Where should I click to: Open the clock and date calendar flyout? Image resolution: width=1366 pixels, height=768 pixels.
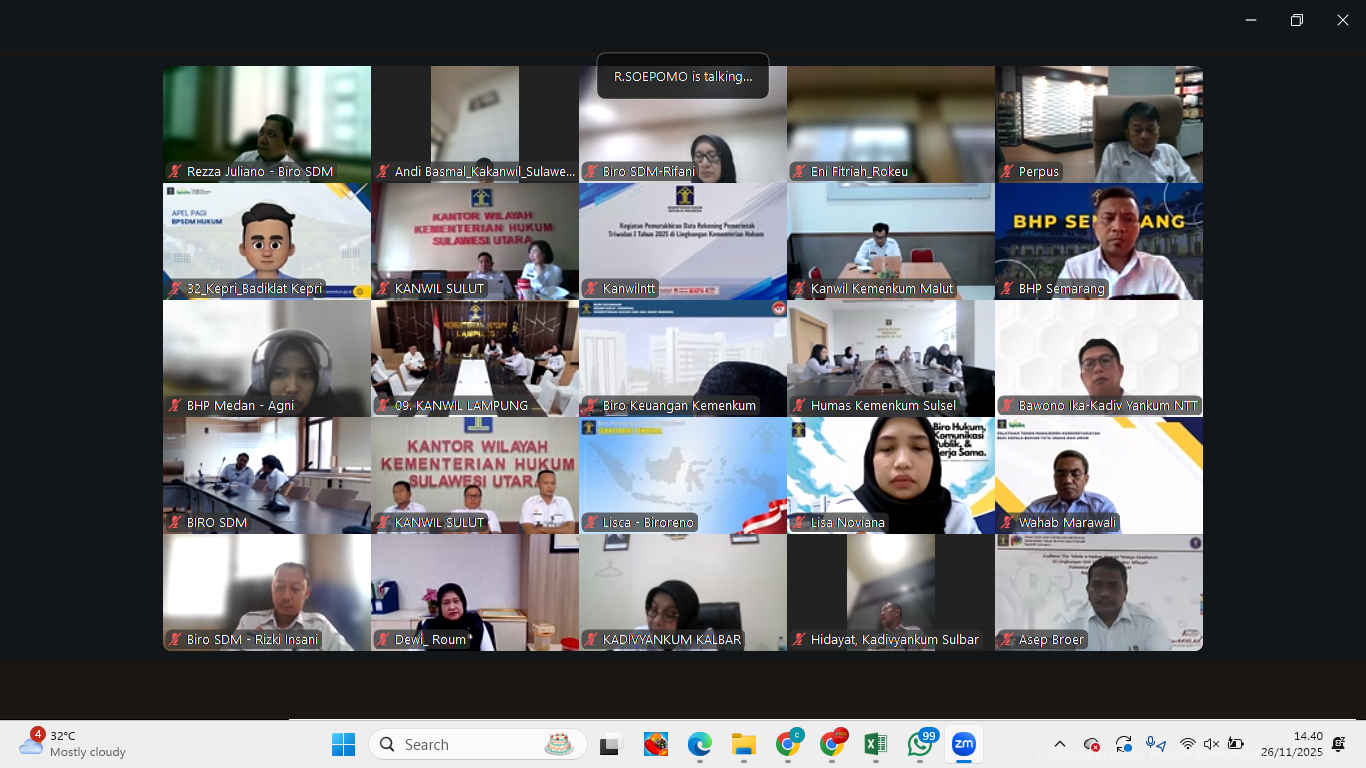tap(1291, 744)
